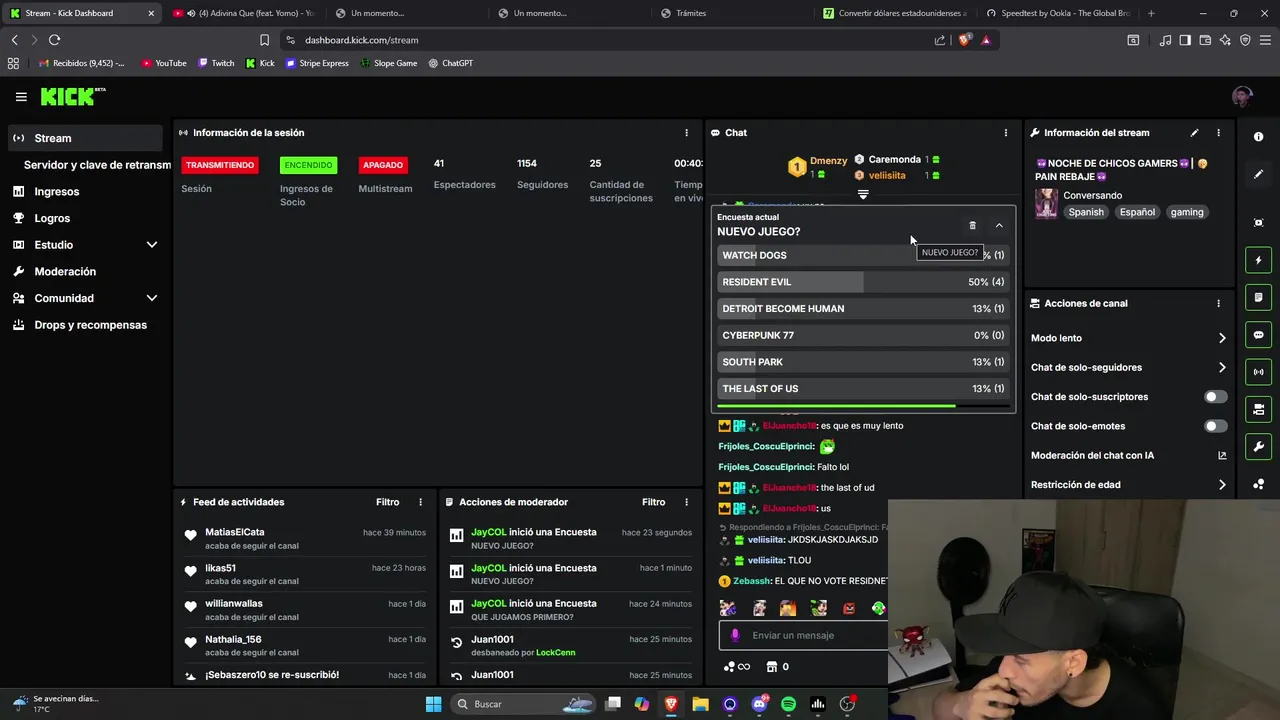
Task: Switch to the Speedtest by Ookla tab
Action: pyautogui.click(x=1059, y=13)
